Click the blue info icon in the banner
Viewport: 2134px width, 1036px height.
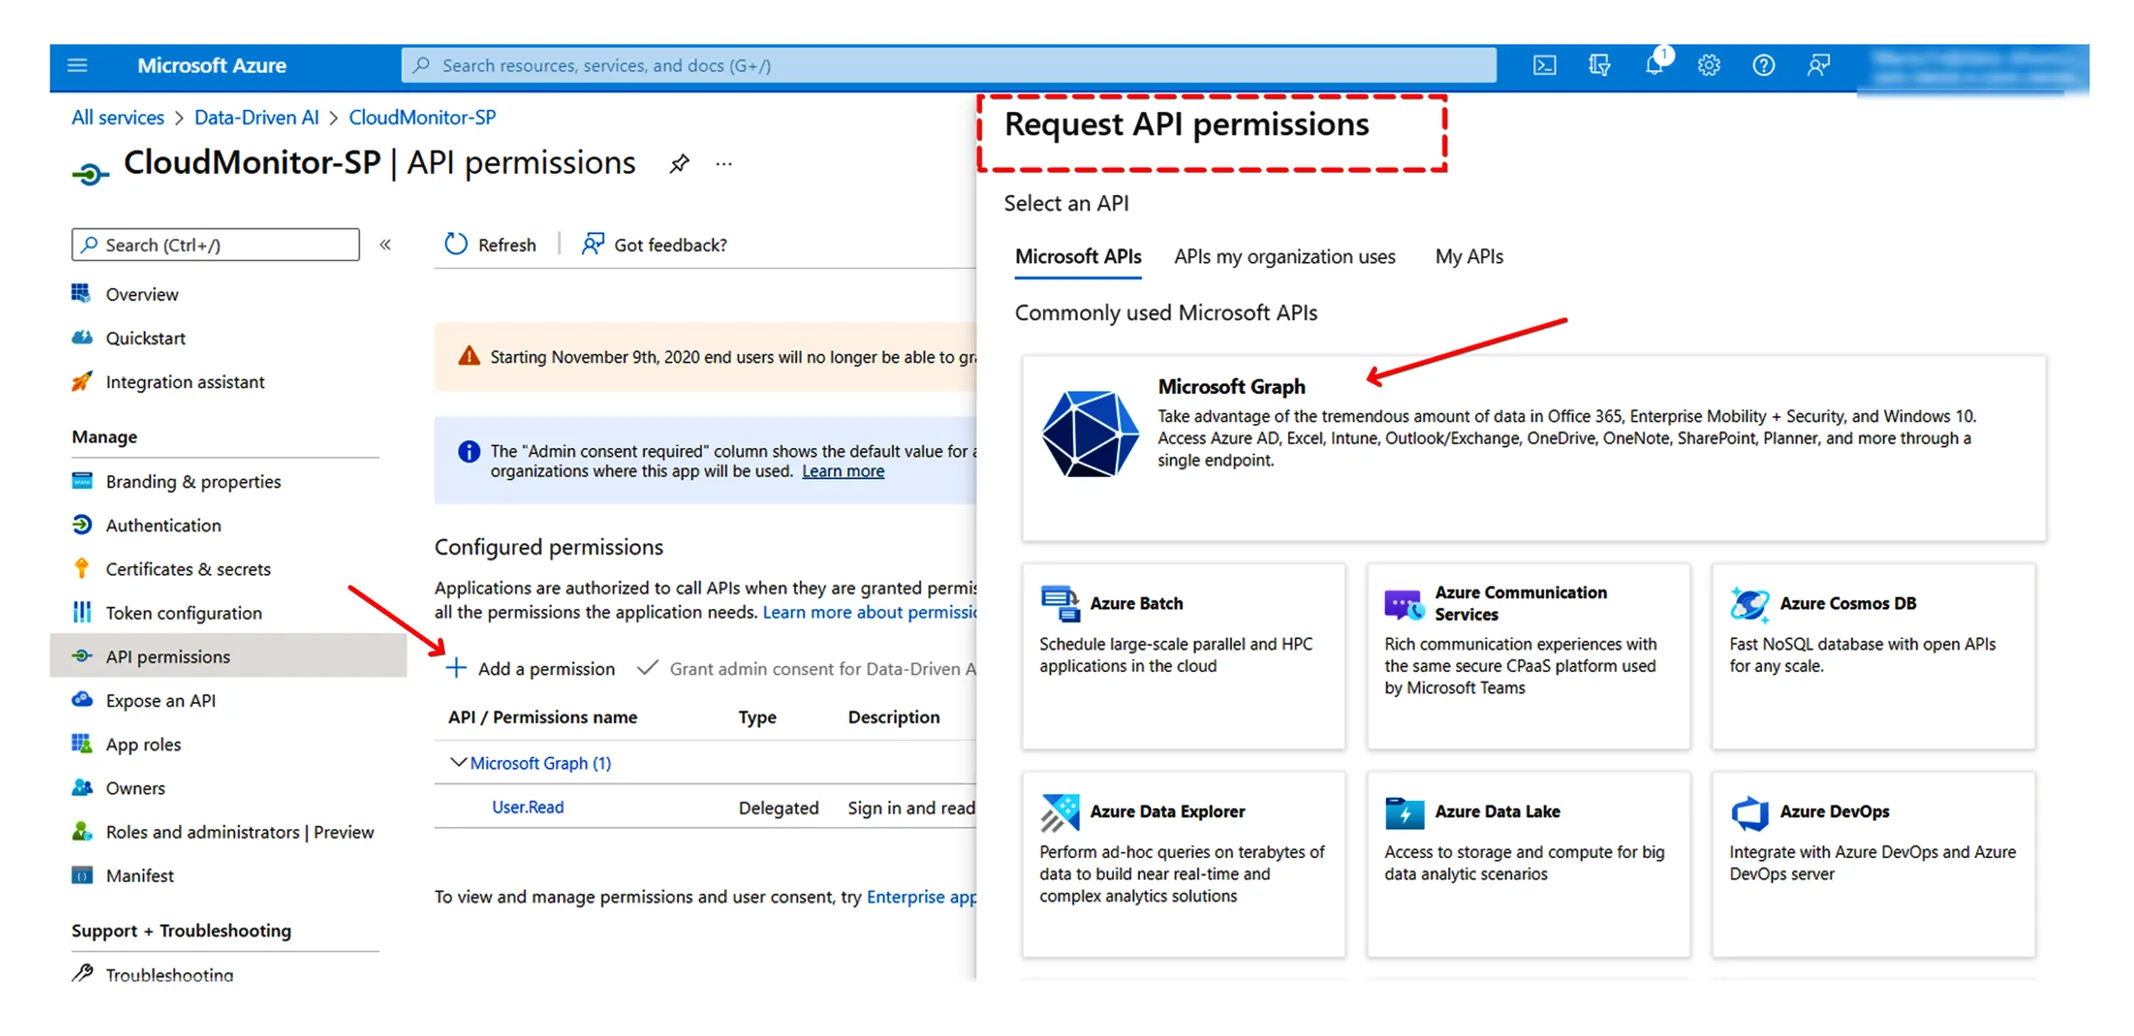pyautogui.click(x=469, y=452)
